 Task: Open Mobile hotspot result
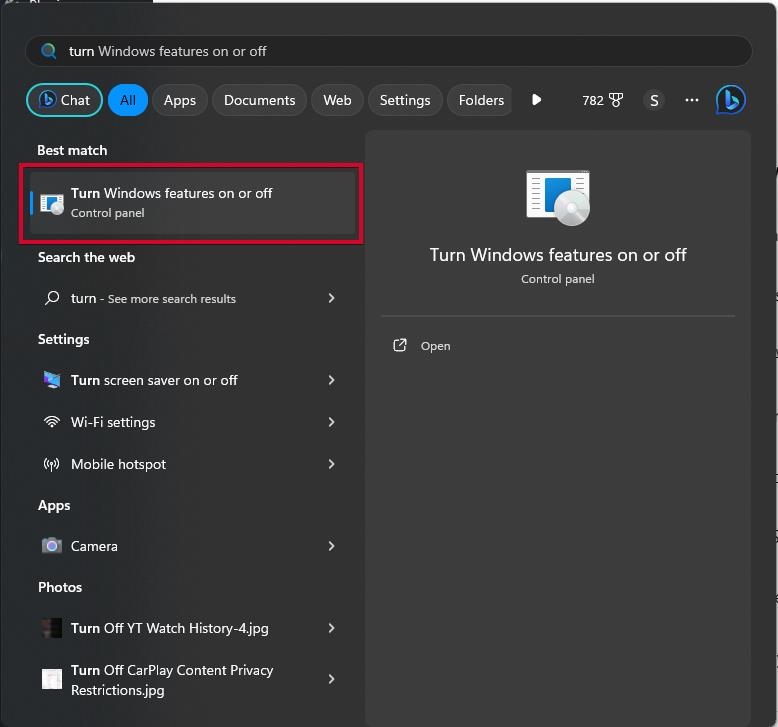tap(119, 464)
